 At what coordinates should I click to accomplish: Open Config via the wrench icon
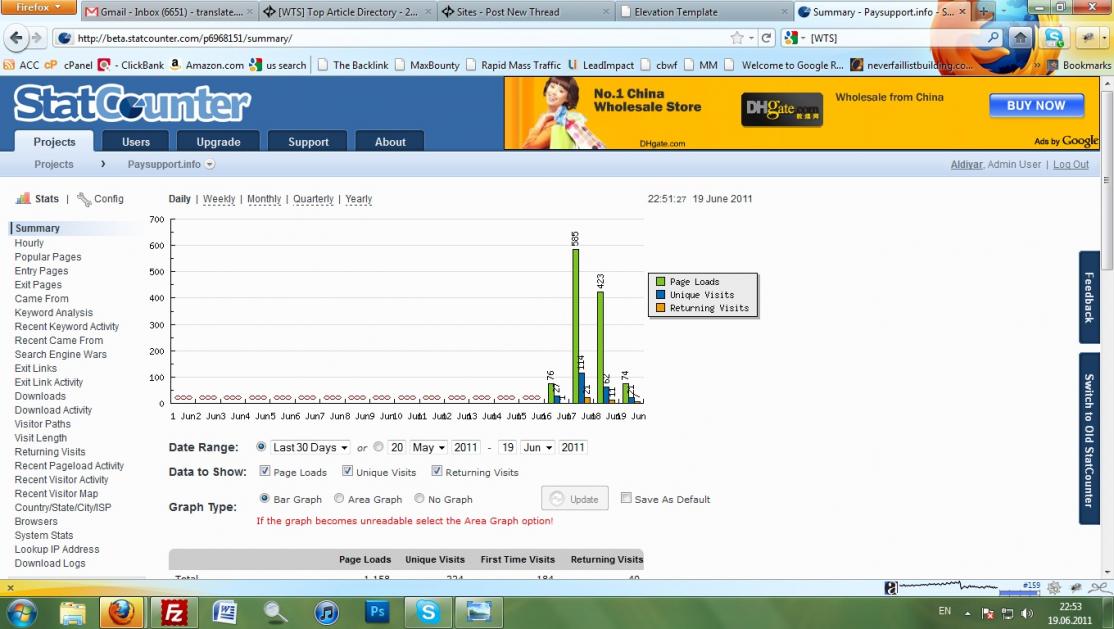coord(84,199)
